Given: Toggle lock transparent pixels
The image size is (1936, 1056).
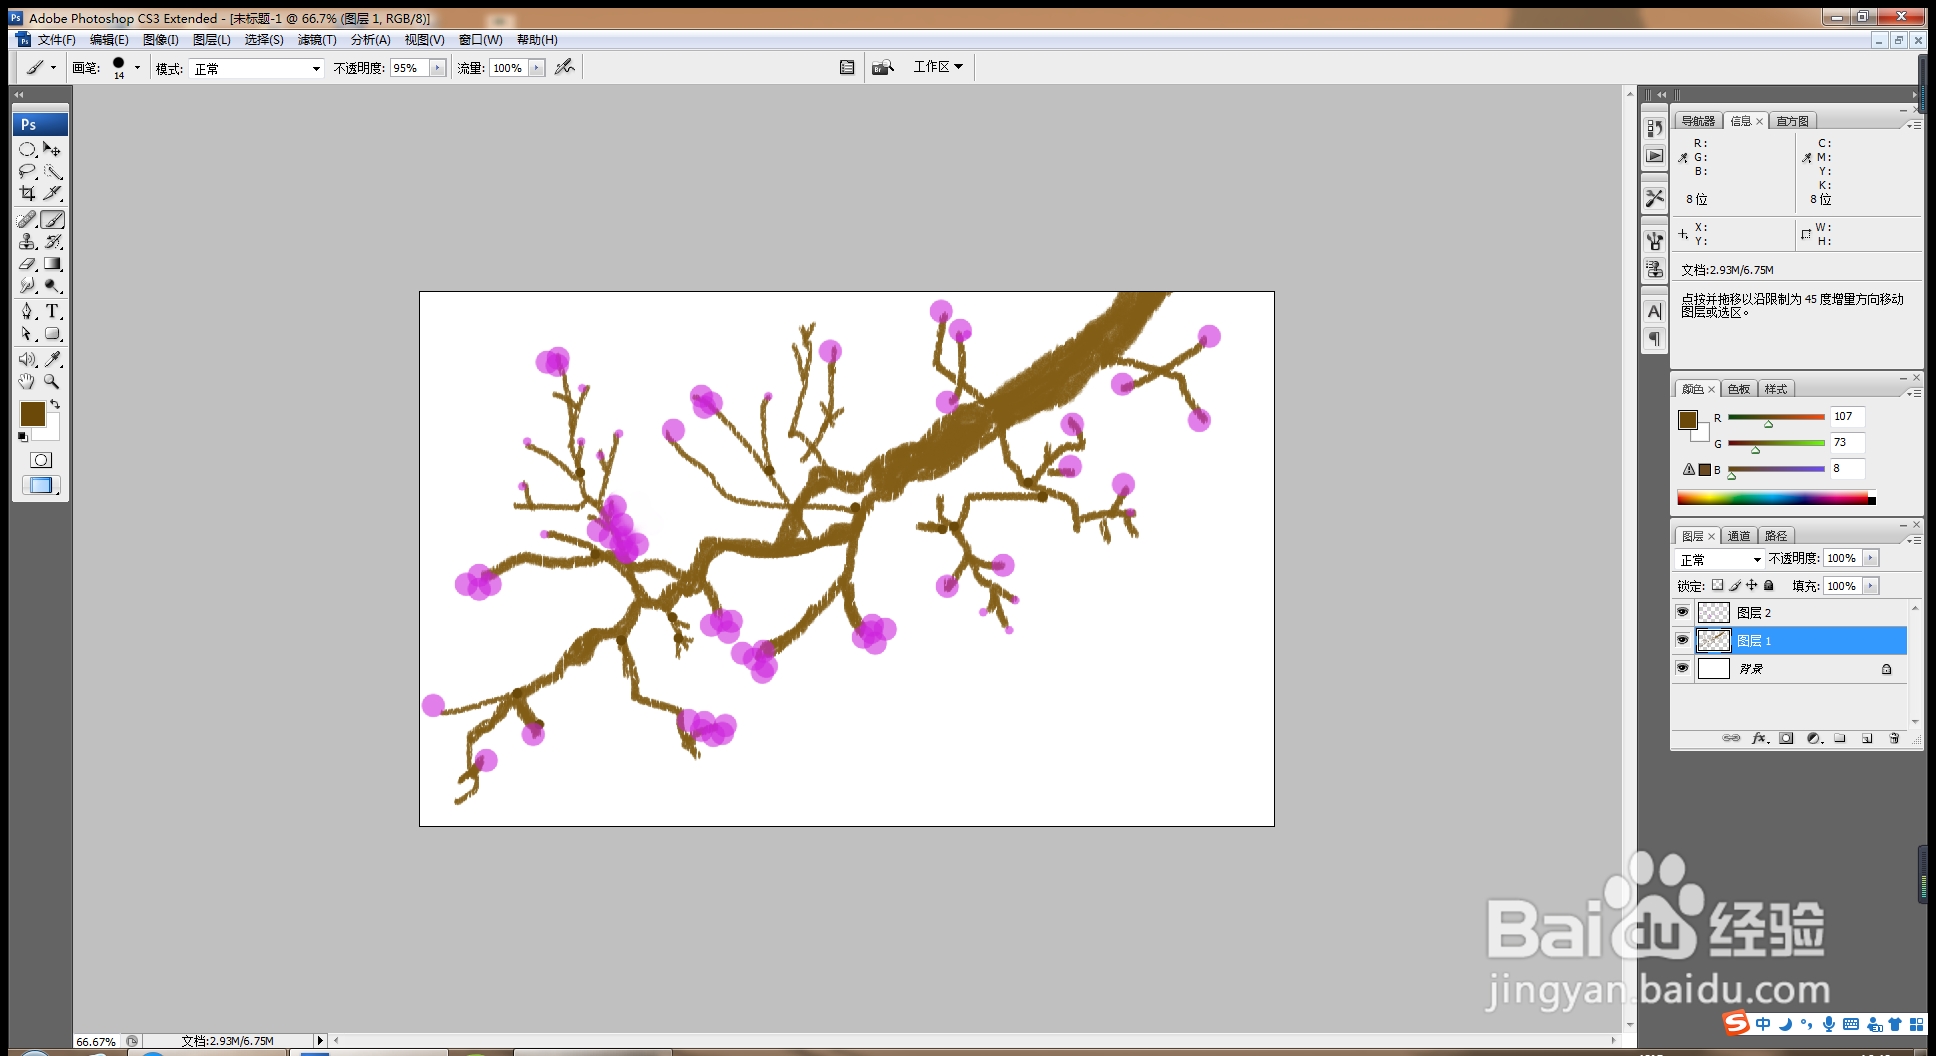Looking at the screenshot, I should click(x=1718, y=585).
